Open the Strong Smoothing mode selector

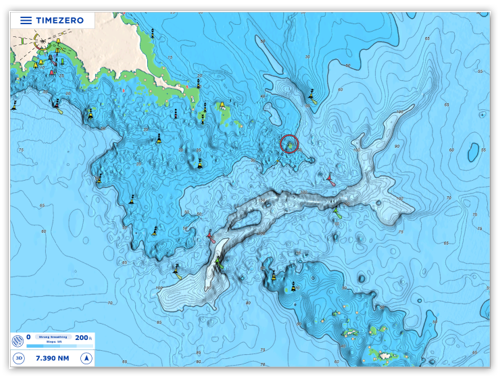coord(53,337)
